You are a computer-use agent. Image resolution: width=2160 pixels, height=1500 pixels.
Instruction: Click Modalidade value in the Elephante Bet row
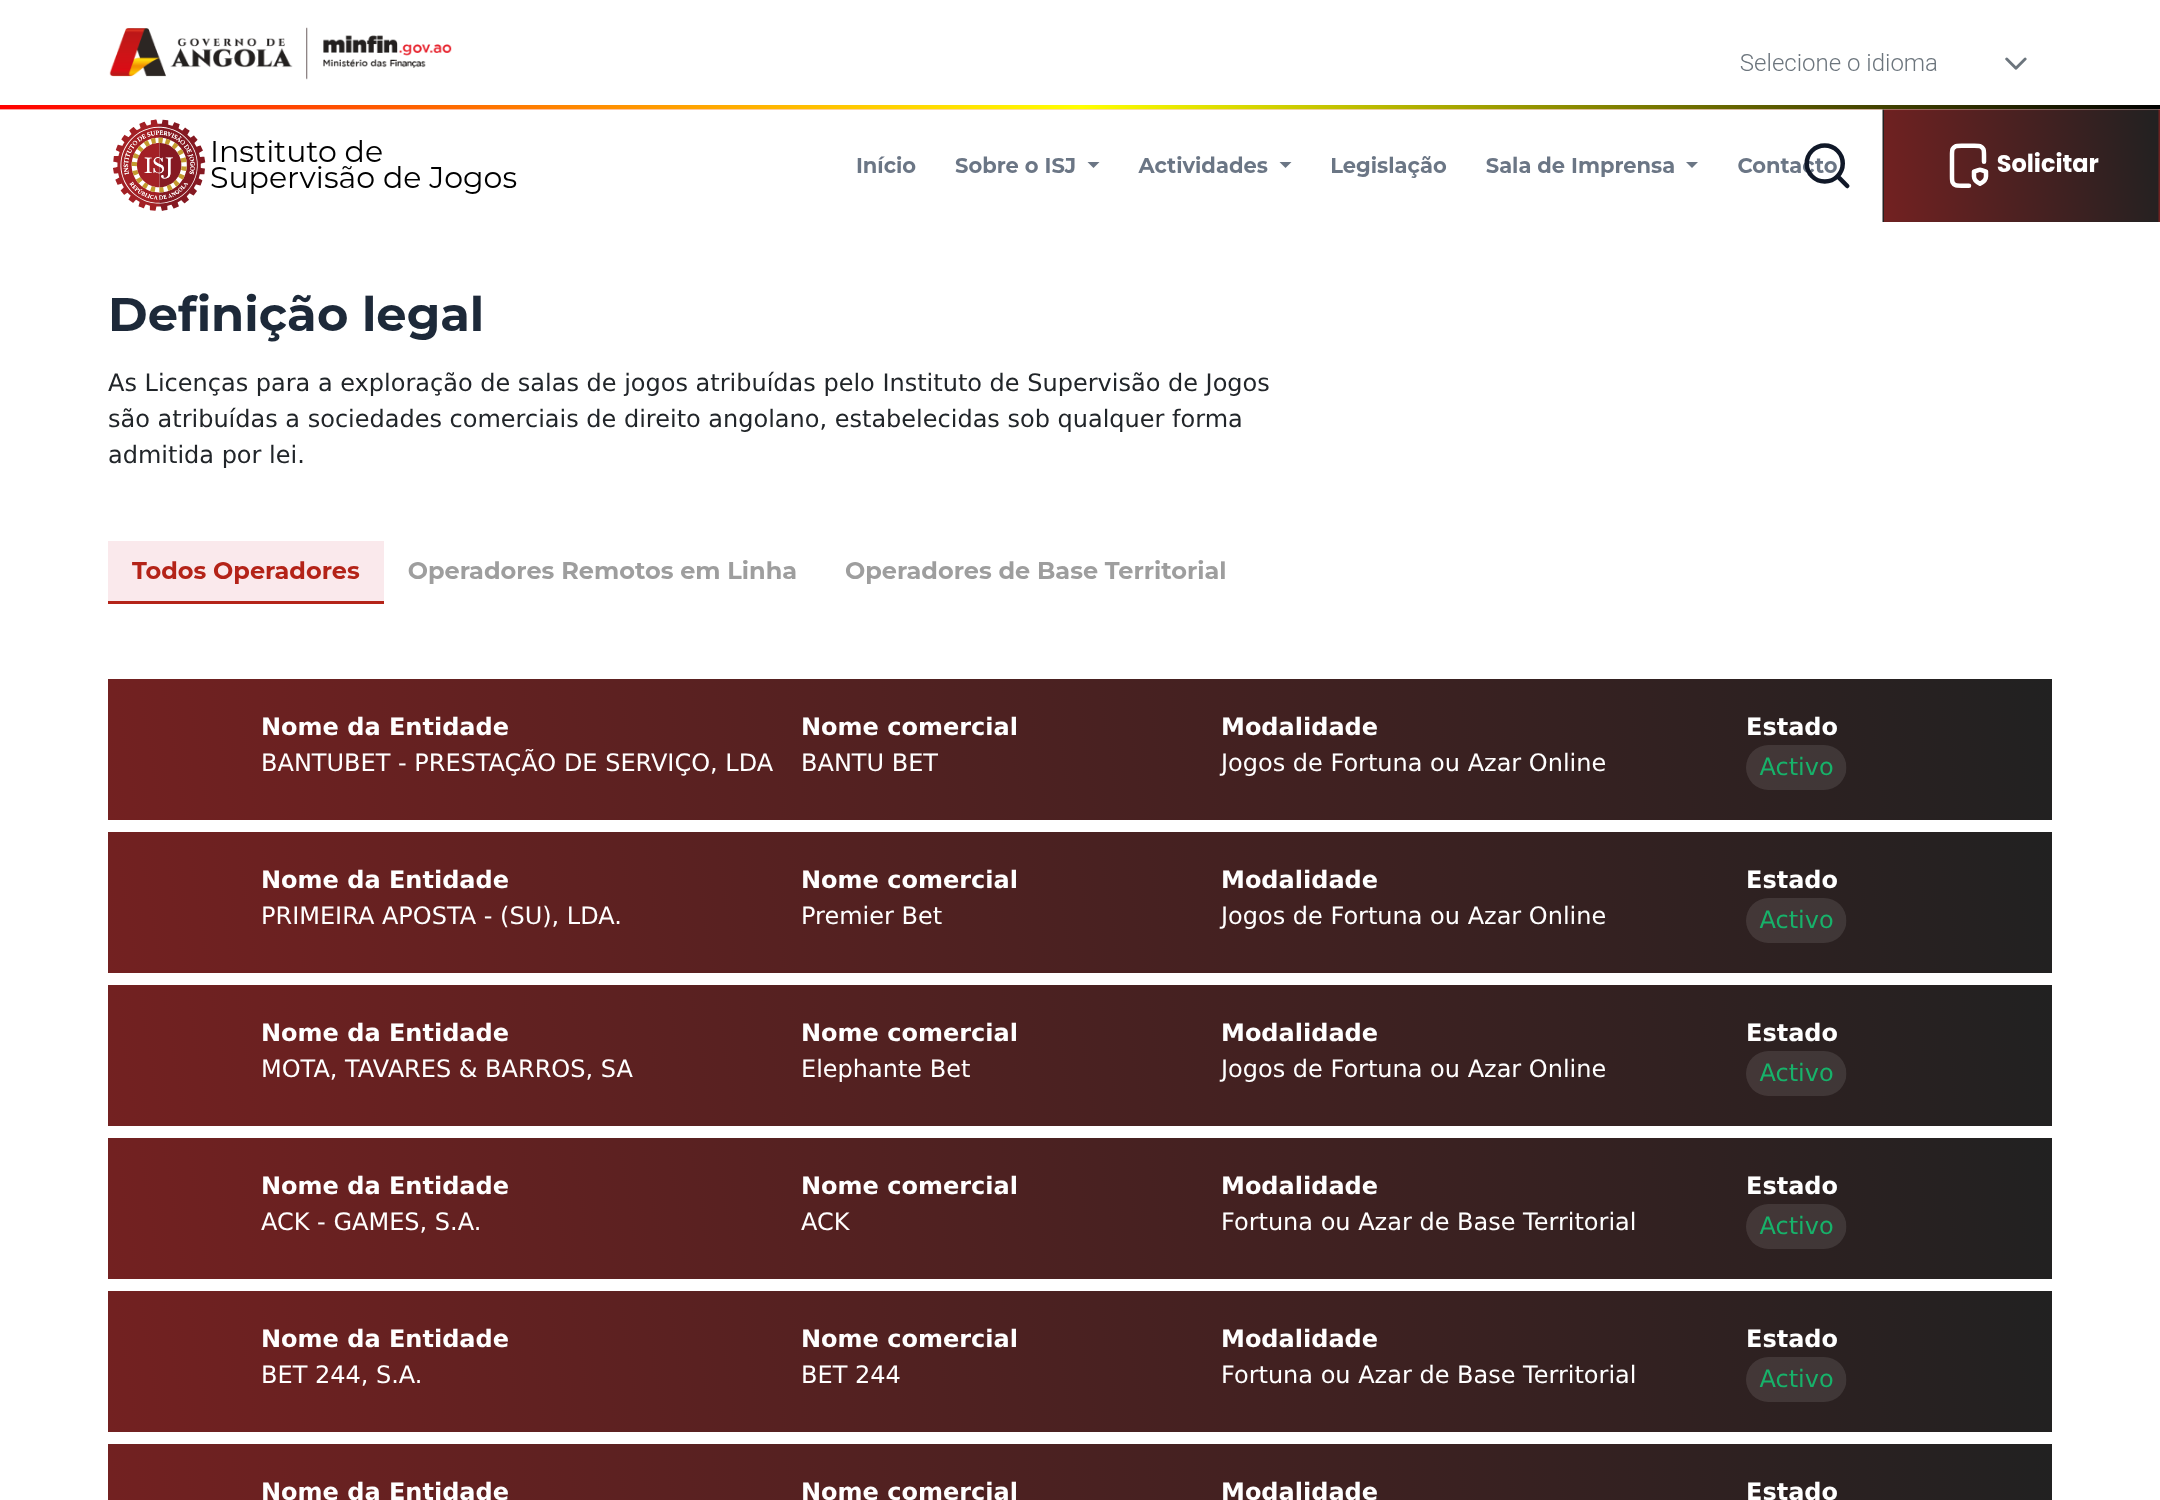click(x=1413, y=1069)
